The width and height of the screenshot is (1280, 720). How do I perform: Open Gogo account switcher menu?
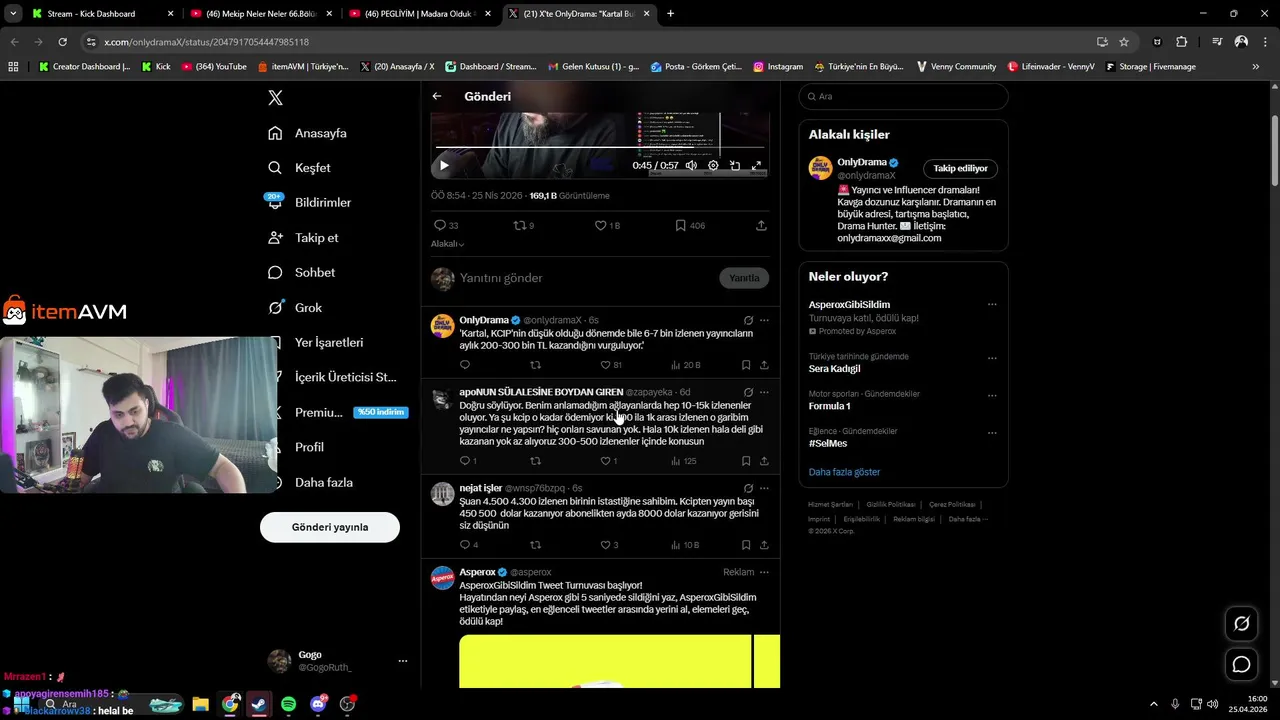[339, 661]
